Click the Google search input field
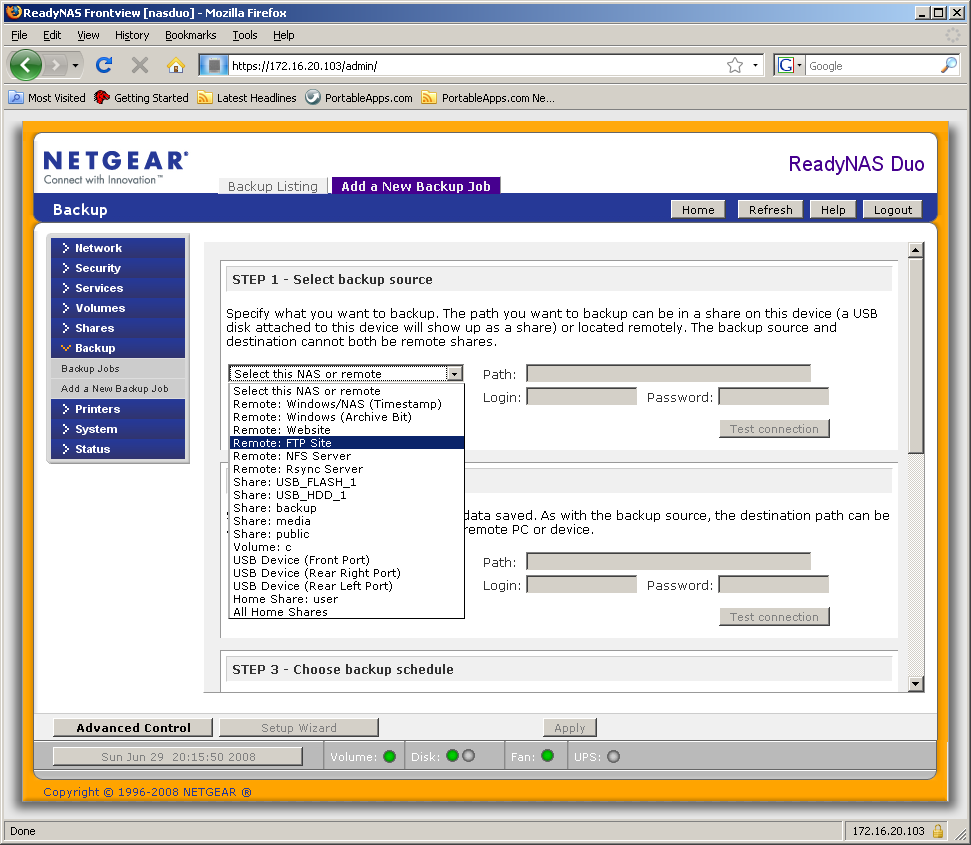The height and width of the screenshot is (845, 971). (x=872, y=66)
